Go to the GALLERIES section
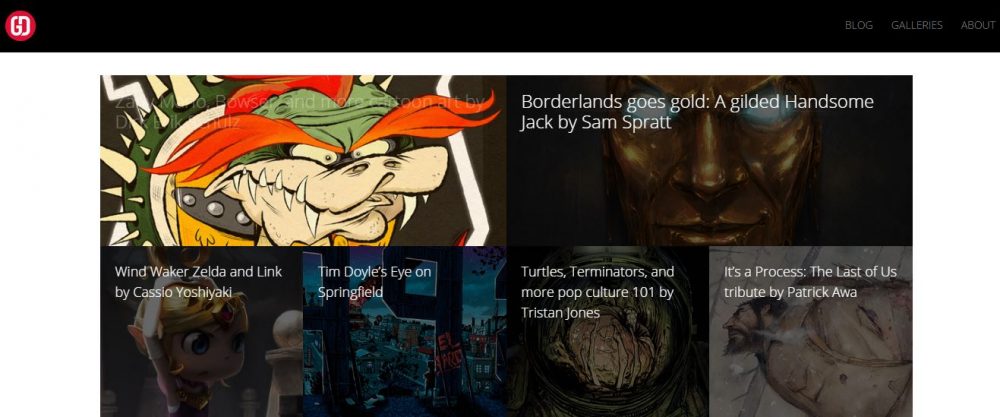The image size is (1000, 417). [916, 26]
